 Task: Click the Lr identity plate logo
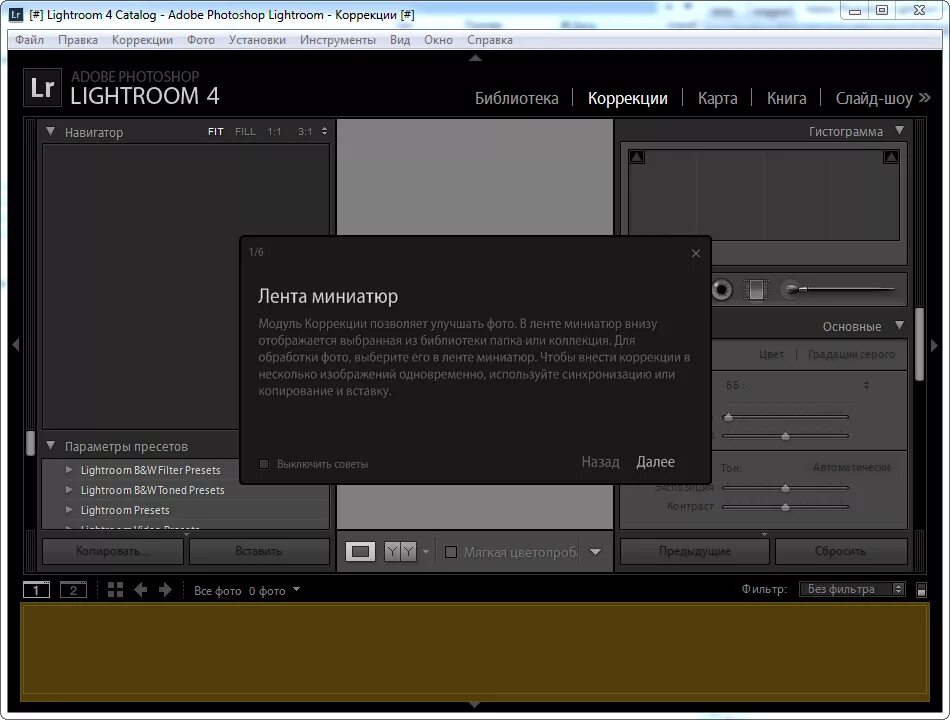point(42,87)
